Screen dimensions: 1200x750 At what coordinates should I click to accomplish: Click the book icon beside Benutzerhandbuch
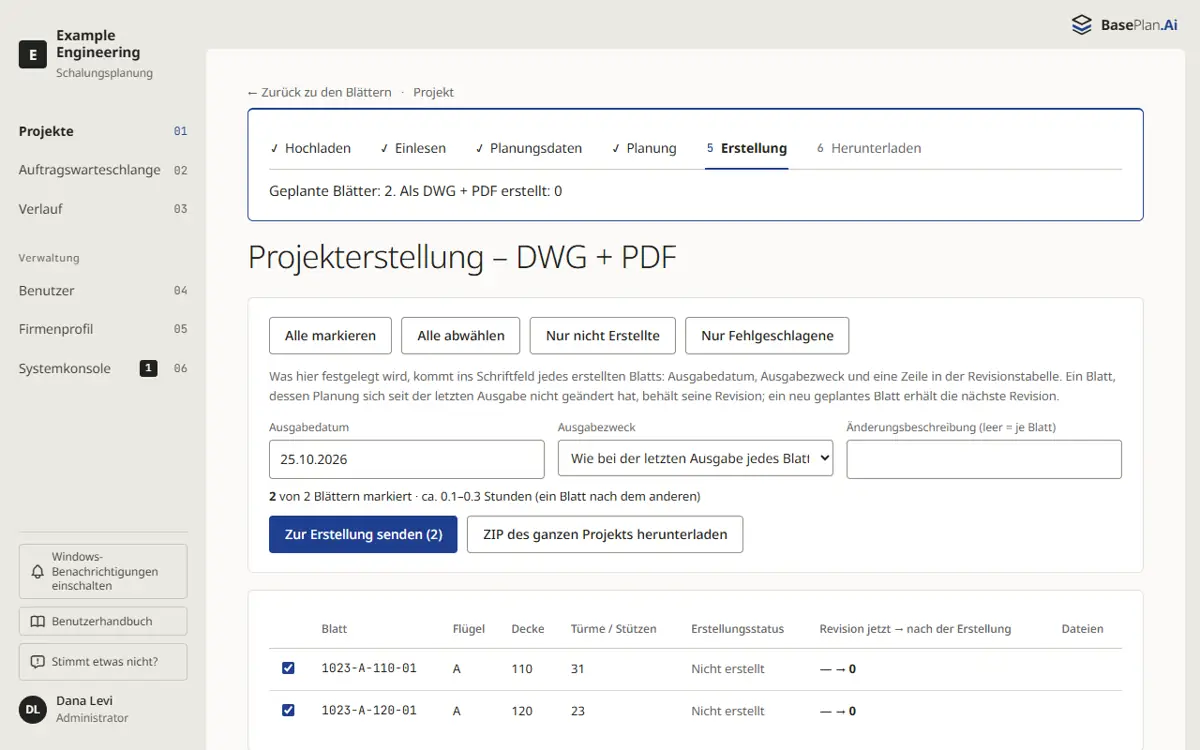point(38,621)
